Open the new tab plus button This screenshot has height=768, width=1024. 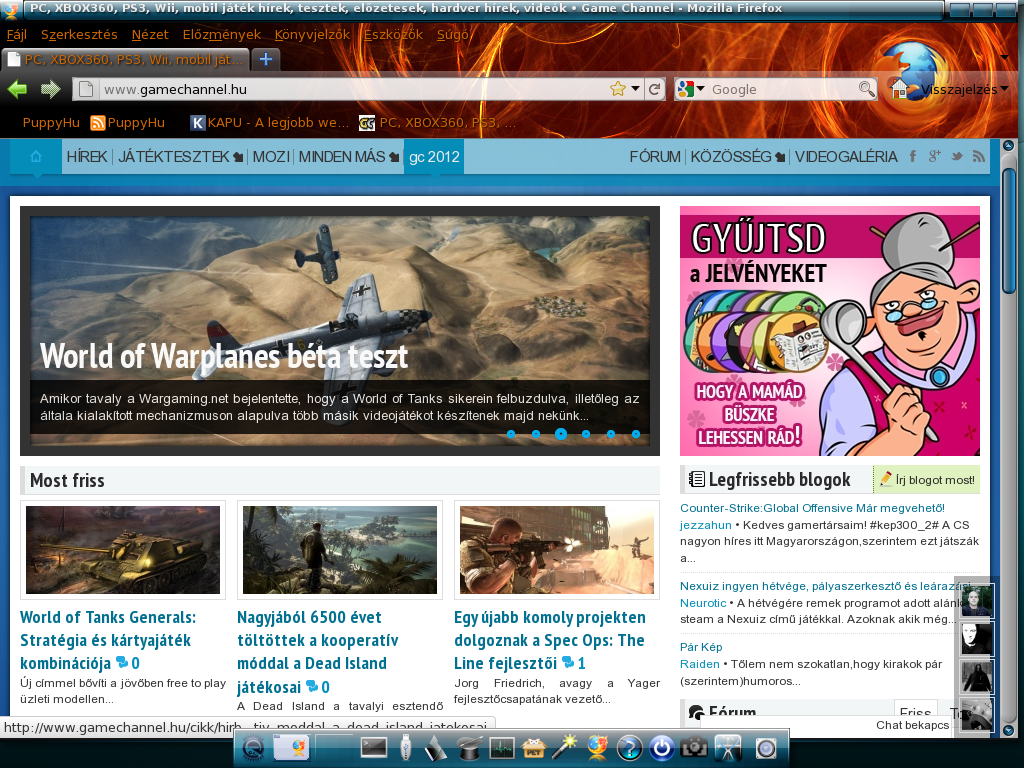(266, 59)
